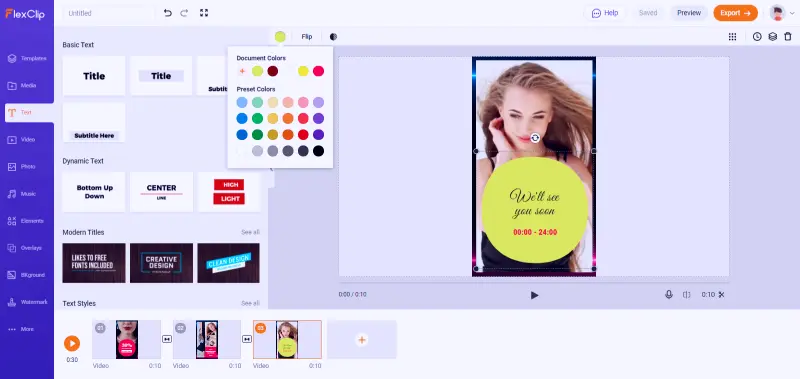Click See all beside Modern Titles

(250, 232)
